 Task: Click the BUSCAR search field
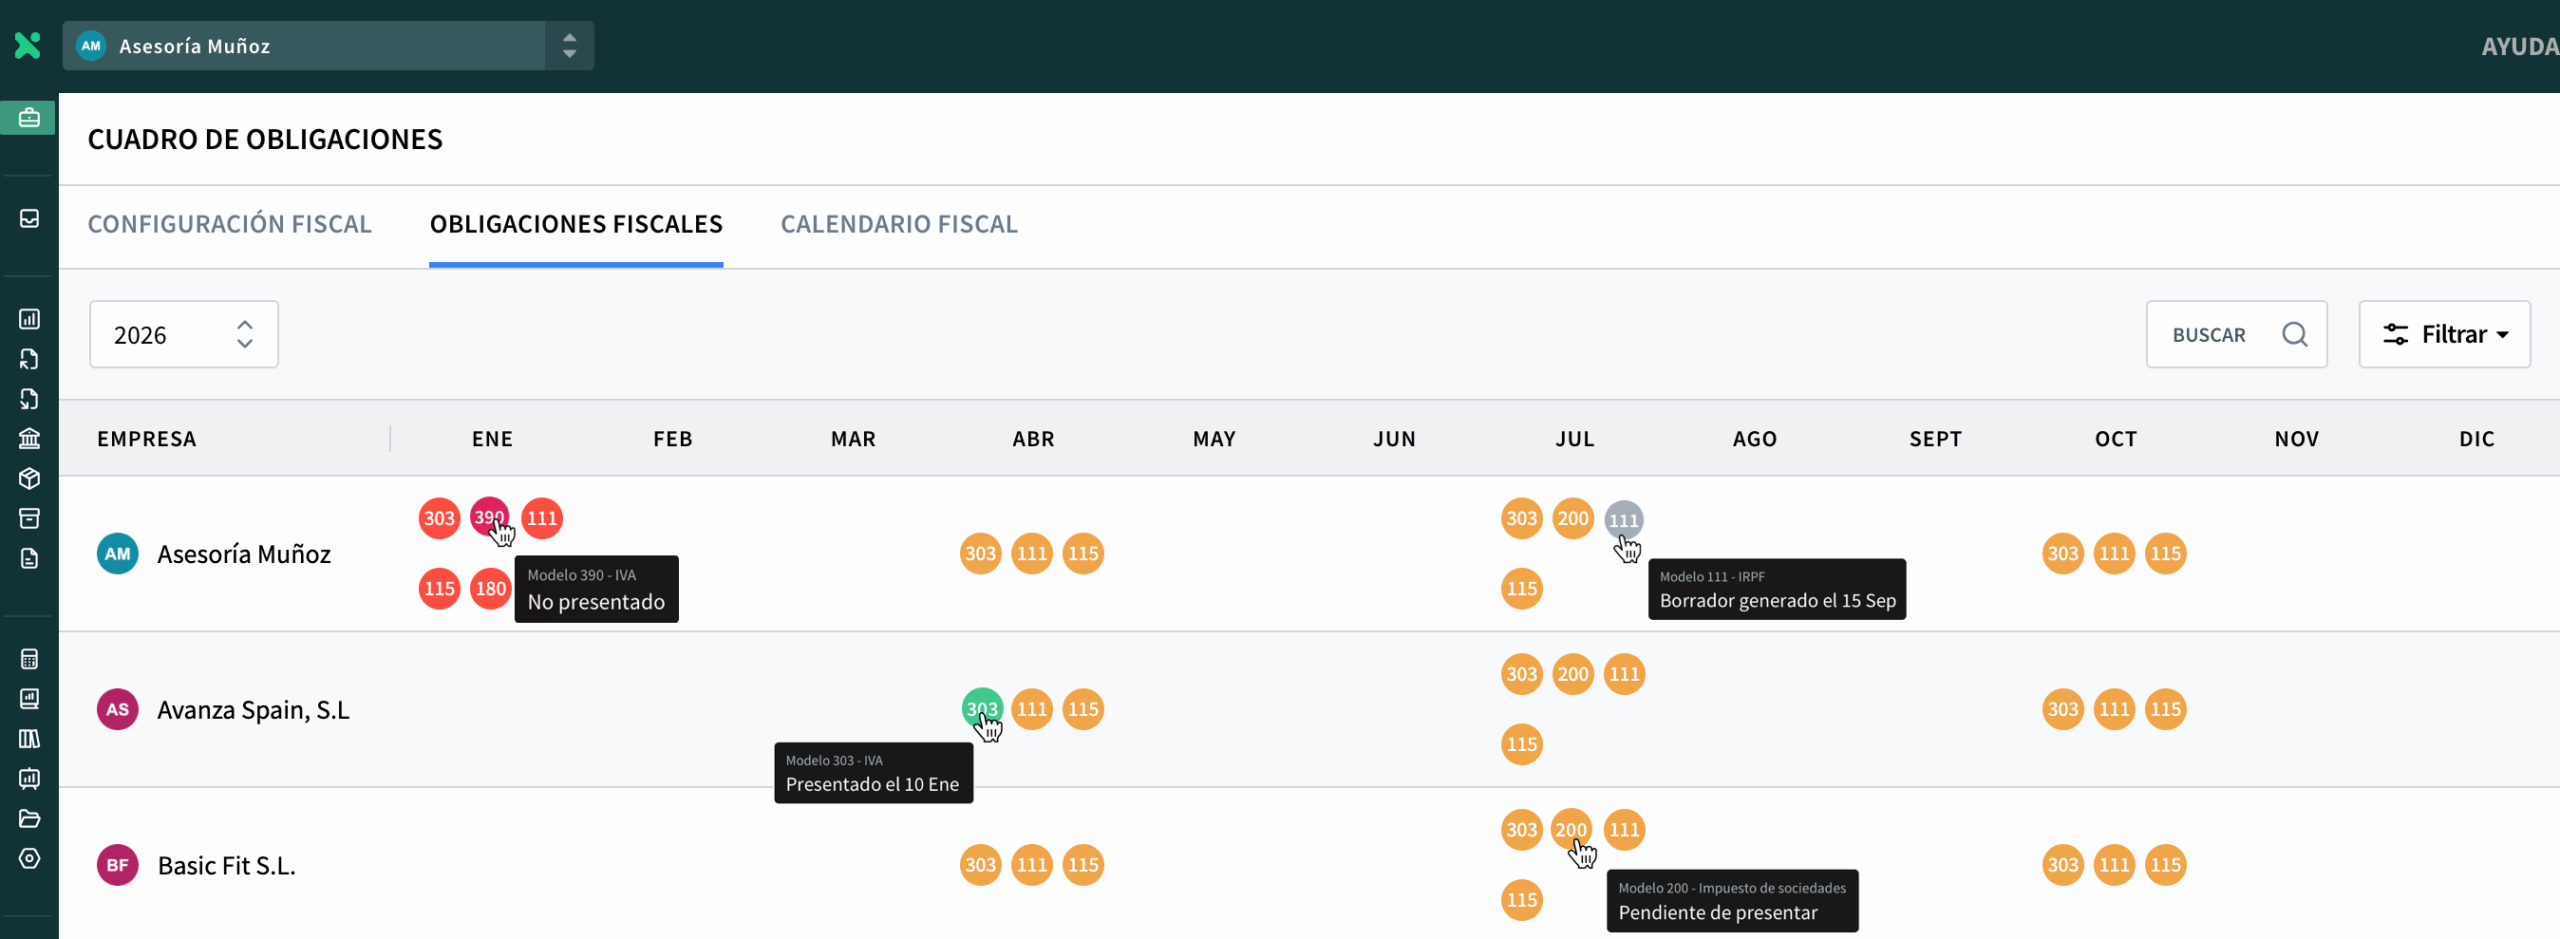pos(2210,335)
